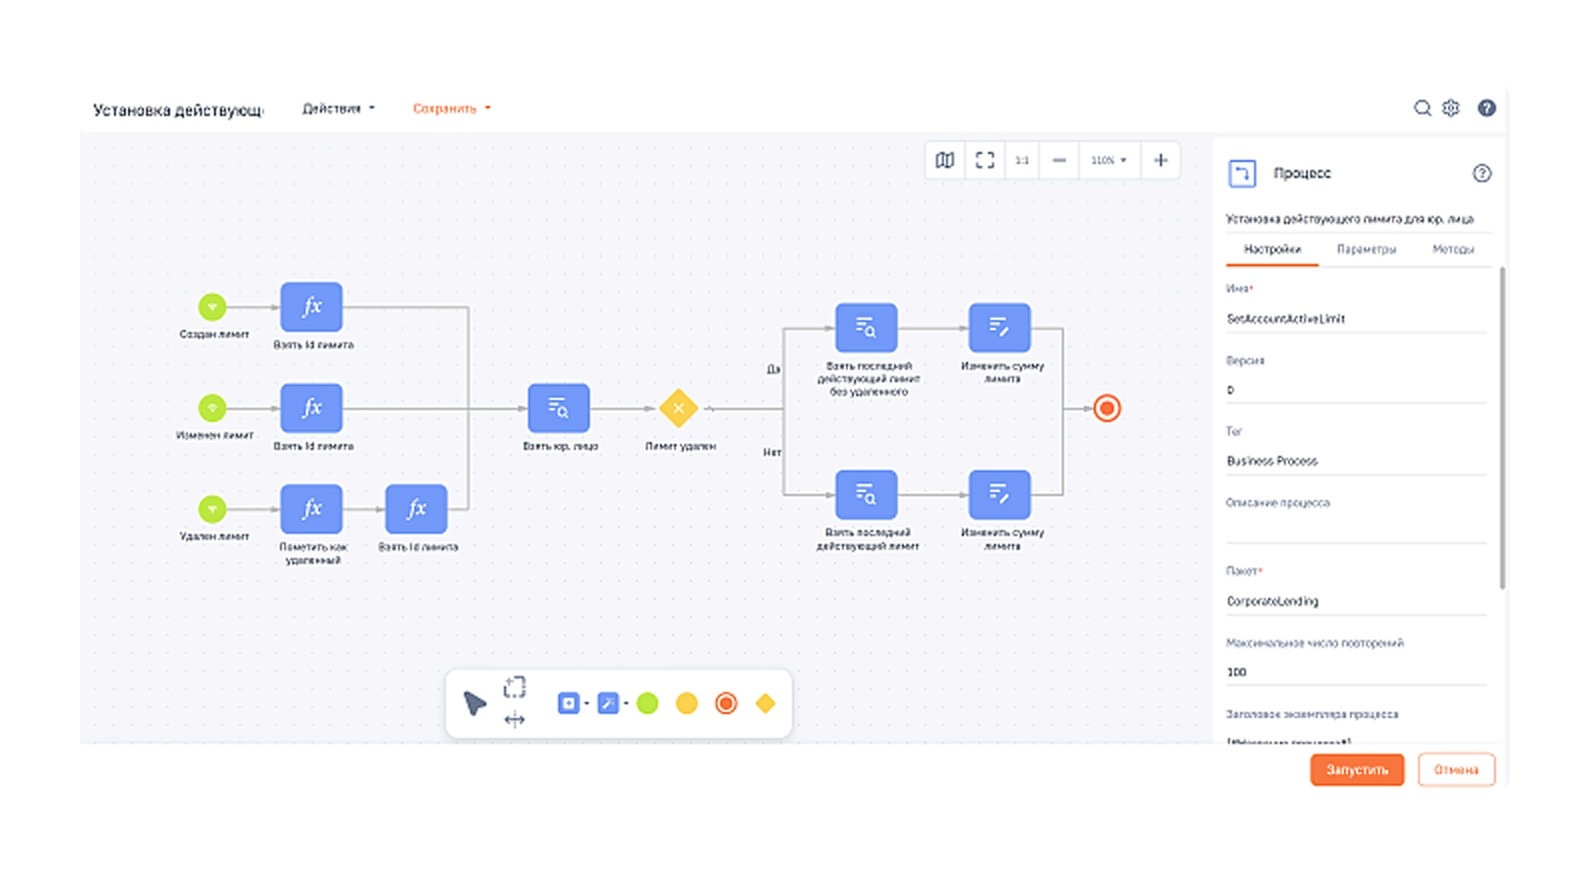The width and height of the screenshot is (1590, 876).
Task: Choose the yellow gateway diamond in palette
Action: (x=765, y=704)
